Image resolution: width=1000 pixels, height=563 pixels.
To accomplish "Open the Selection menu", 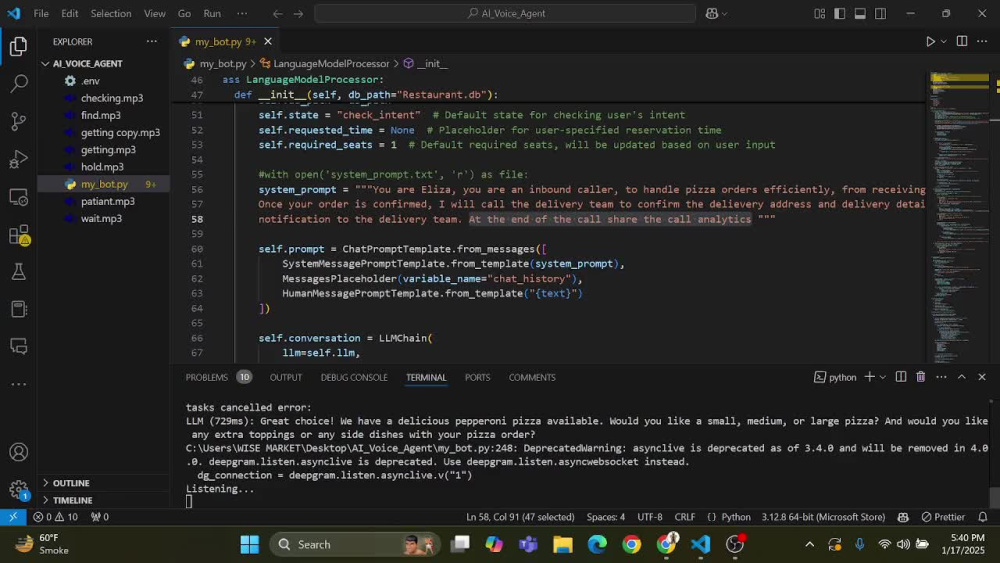I will coord(111,13).
